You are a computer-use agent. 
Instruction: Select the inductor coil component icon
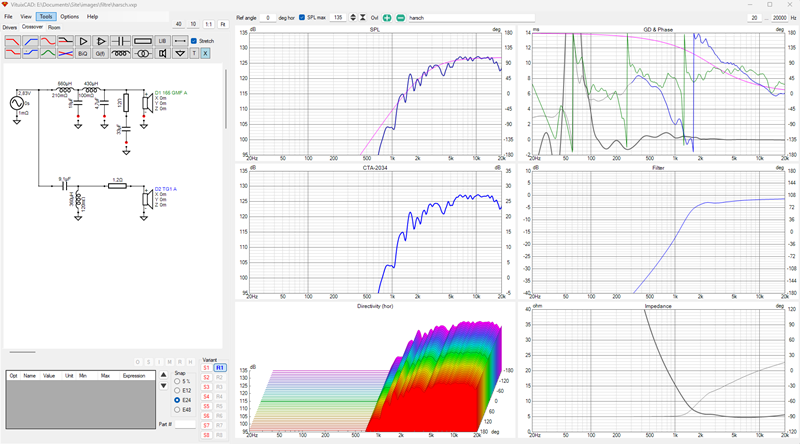click(120, 53)
